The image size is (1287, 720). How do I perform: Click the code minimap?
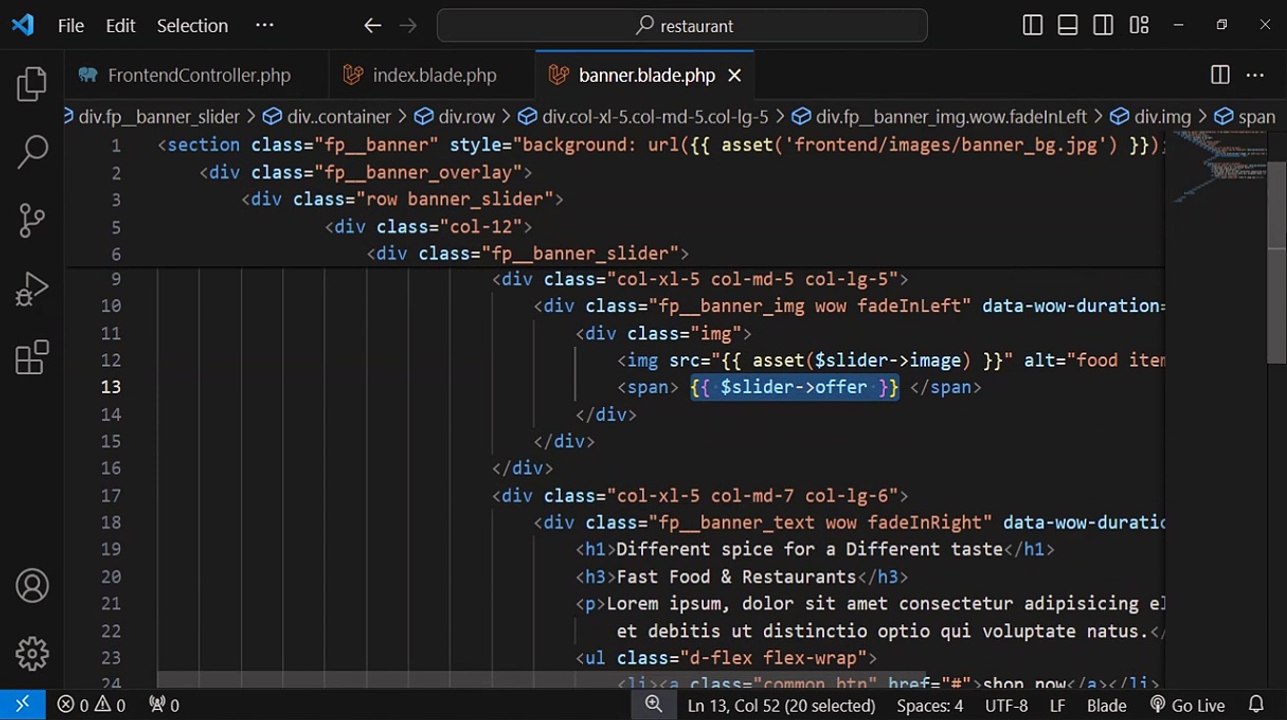tap(1217, 166)
